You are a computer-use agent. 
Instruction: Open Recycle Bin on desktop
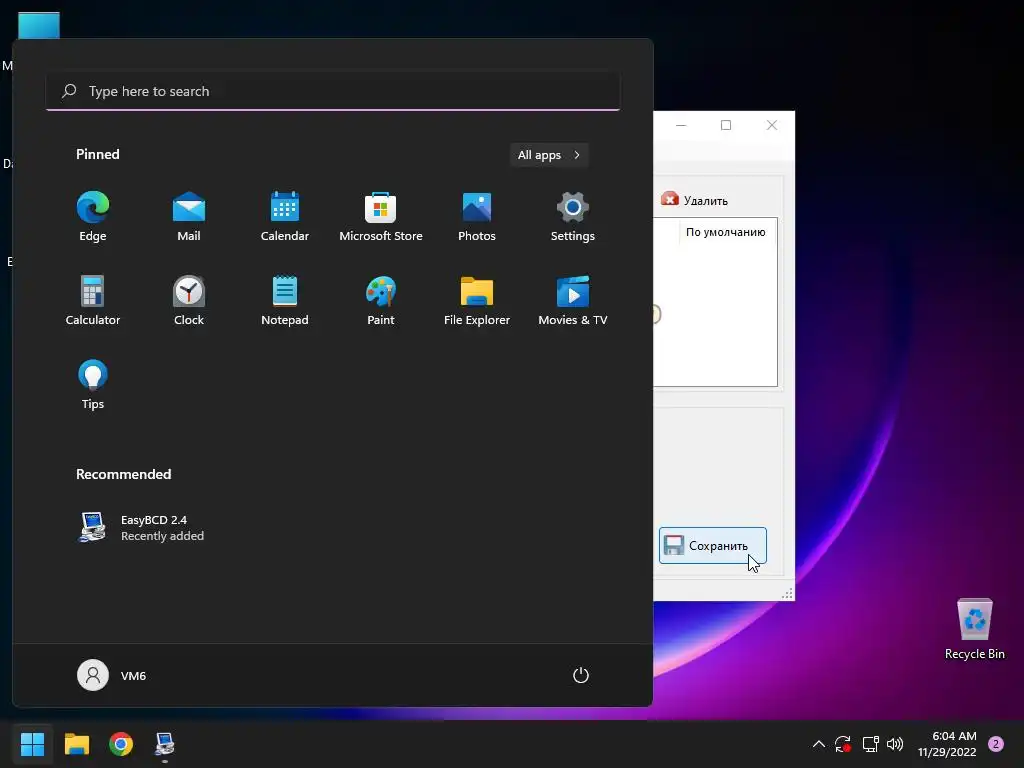pyautogui.click(x=974, y=629)
